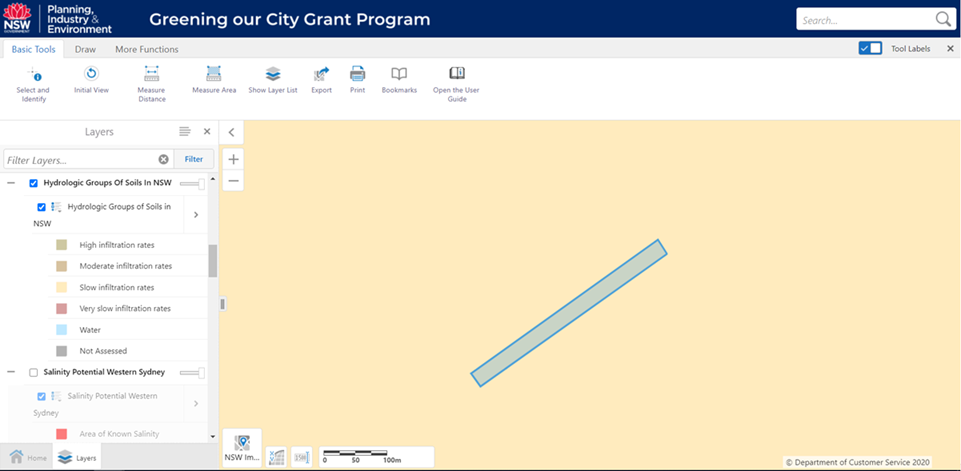Collapse the side panel with arrow
Screen dimensions: 961x471
click(x=232, y=132)
